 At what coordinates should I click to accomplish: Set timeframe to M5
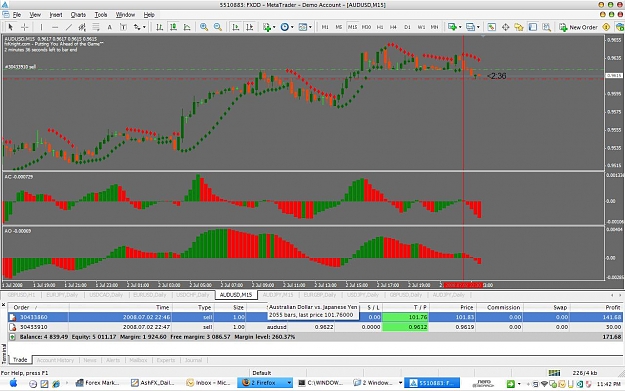tap(338, 27)
